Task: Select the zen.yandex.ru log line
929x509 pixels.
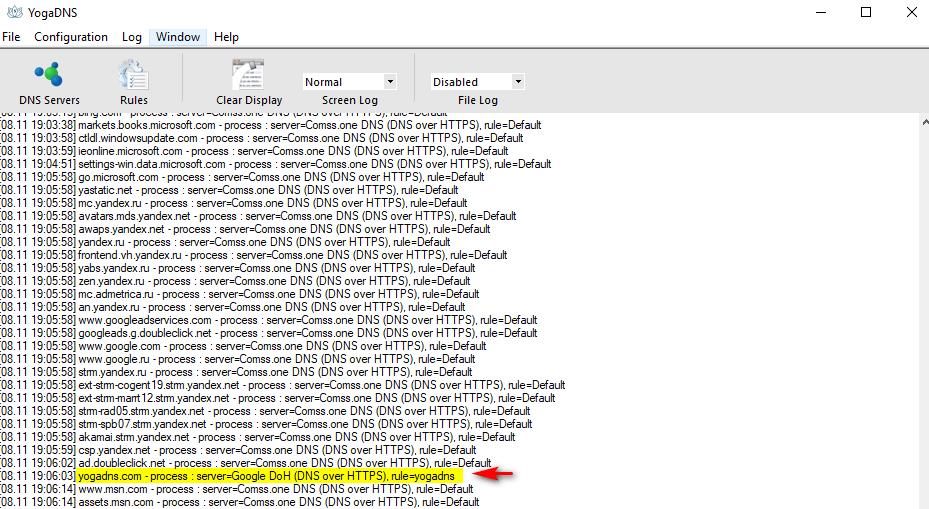Action: 235,281
